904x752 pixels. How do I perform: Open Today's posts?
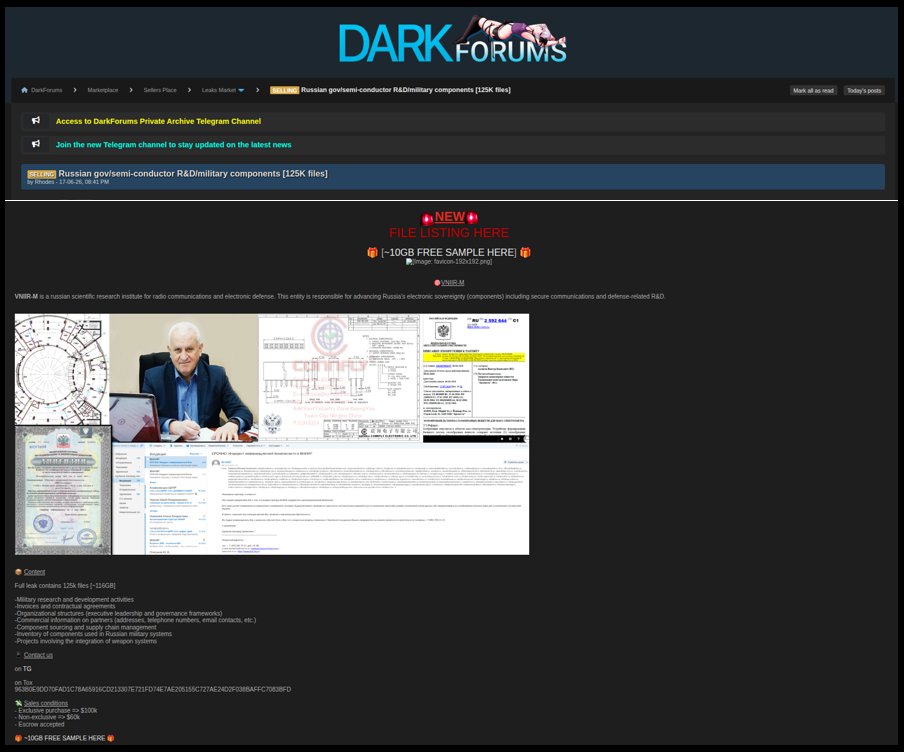tap(864, 91)
